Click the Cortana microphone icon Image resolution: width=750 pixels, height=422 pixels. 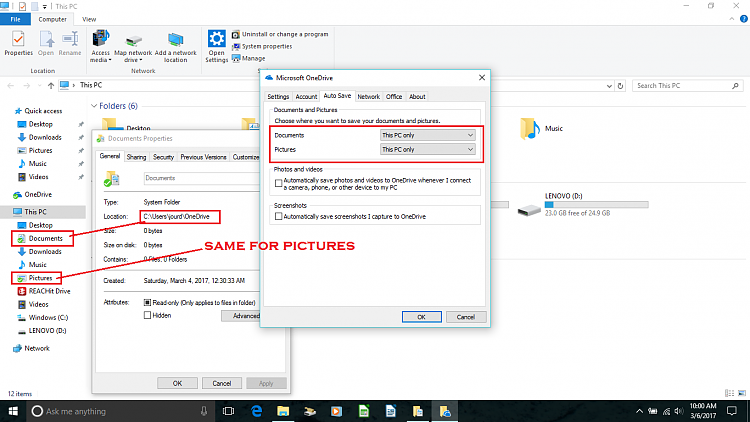pos(204,411)
